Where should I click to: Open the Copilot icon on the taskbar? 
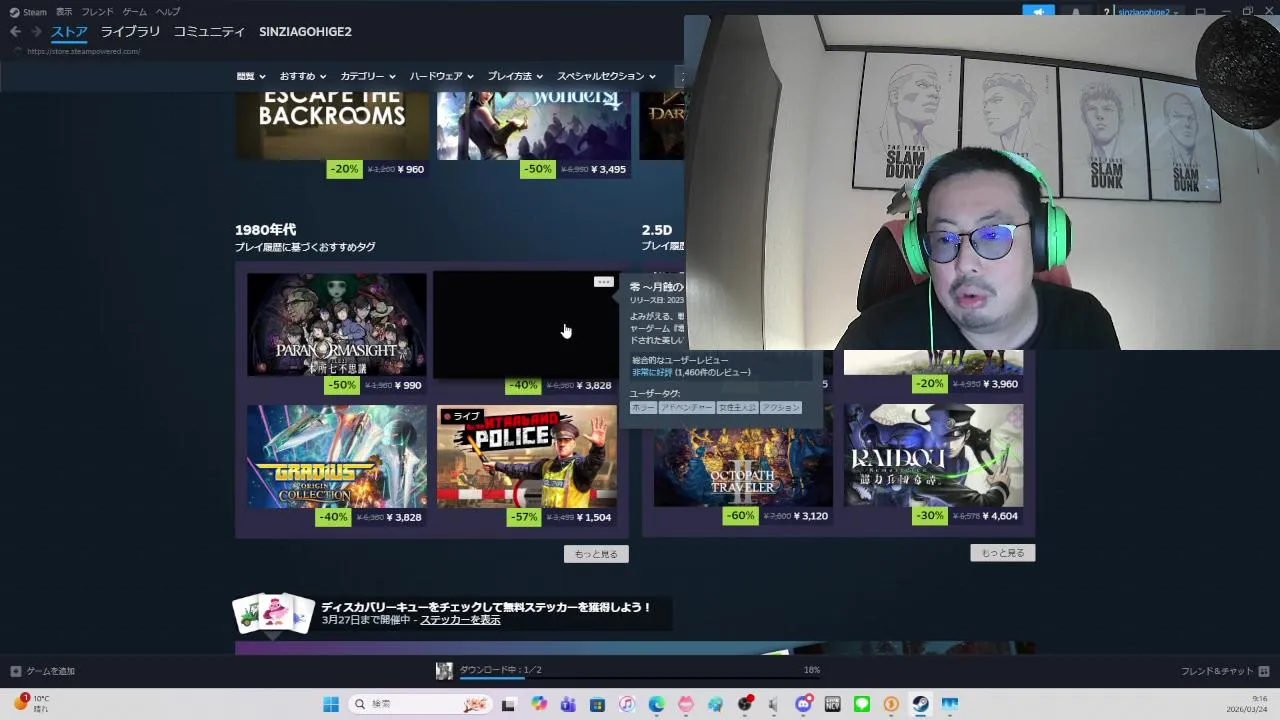pos(539,704)
